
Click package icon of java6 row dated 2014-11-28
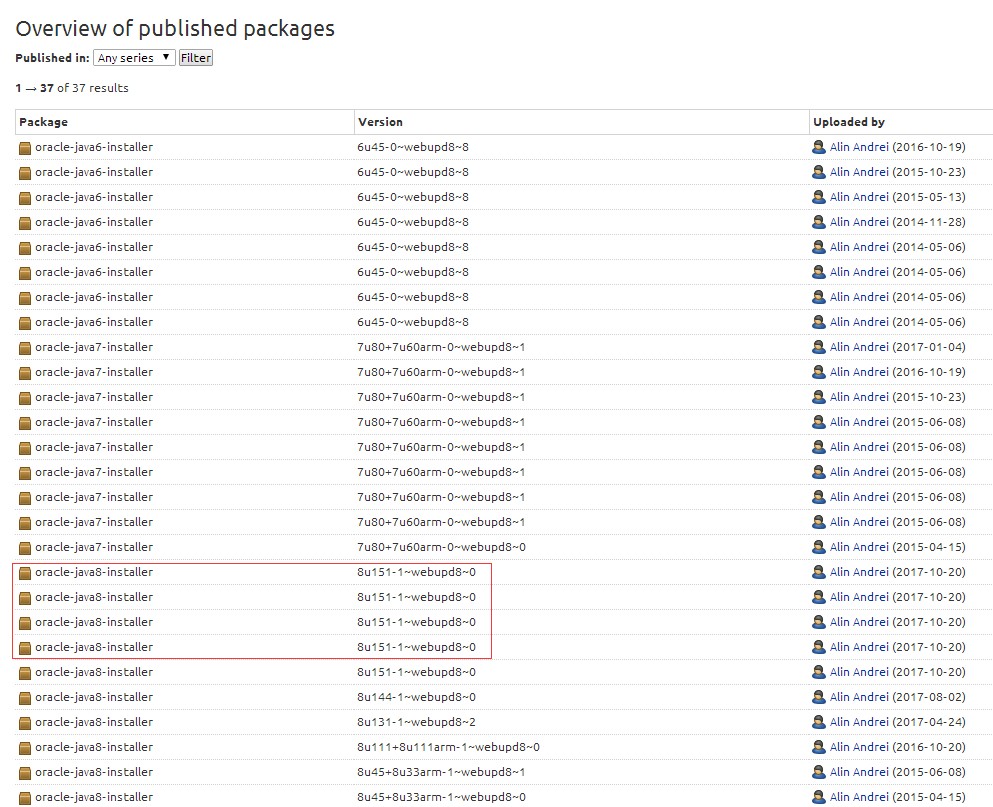pos(25,223)
